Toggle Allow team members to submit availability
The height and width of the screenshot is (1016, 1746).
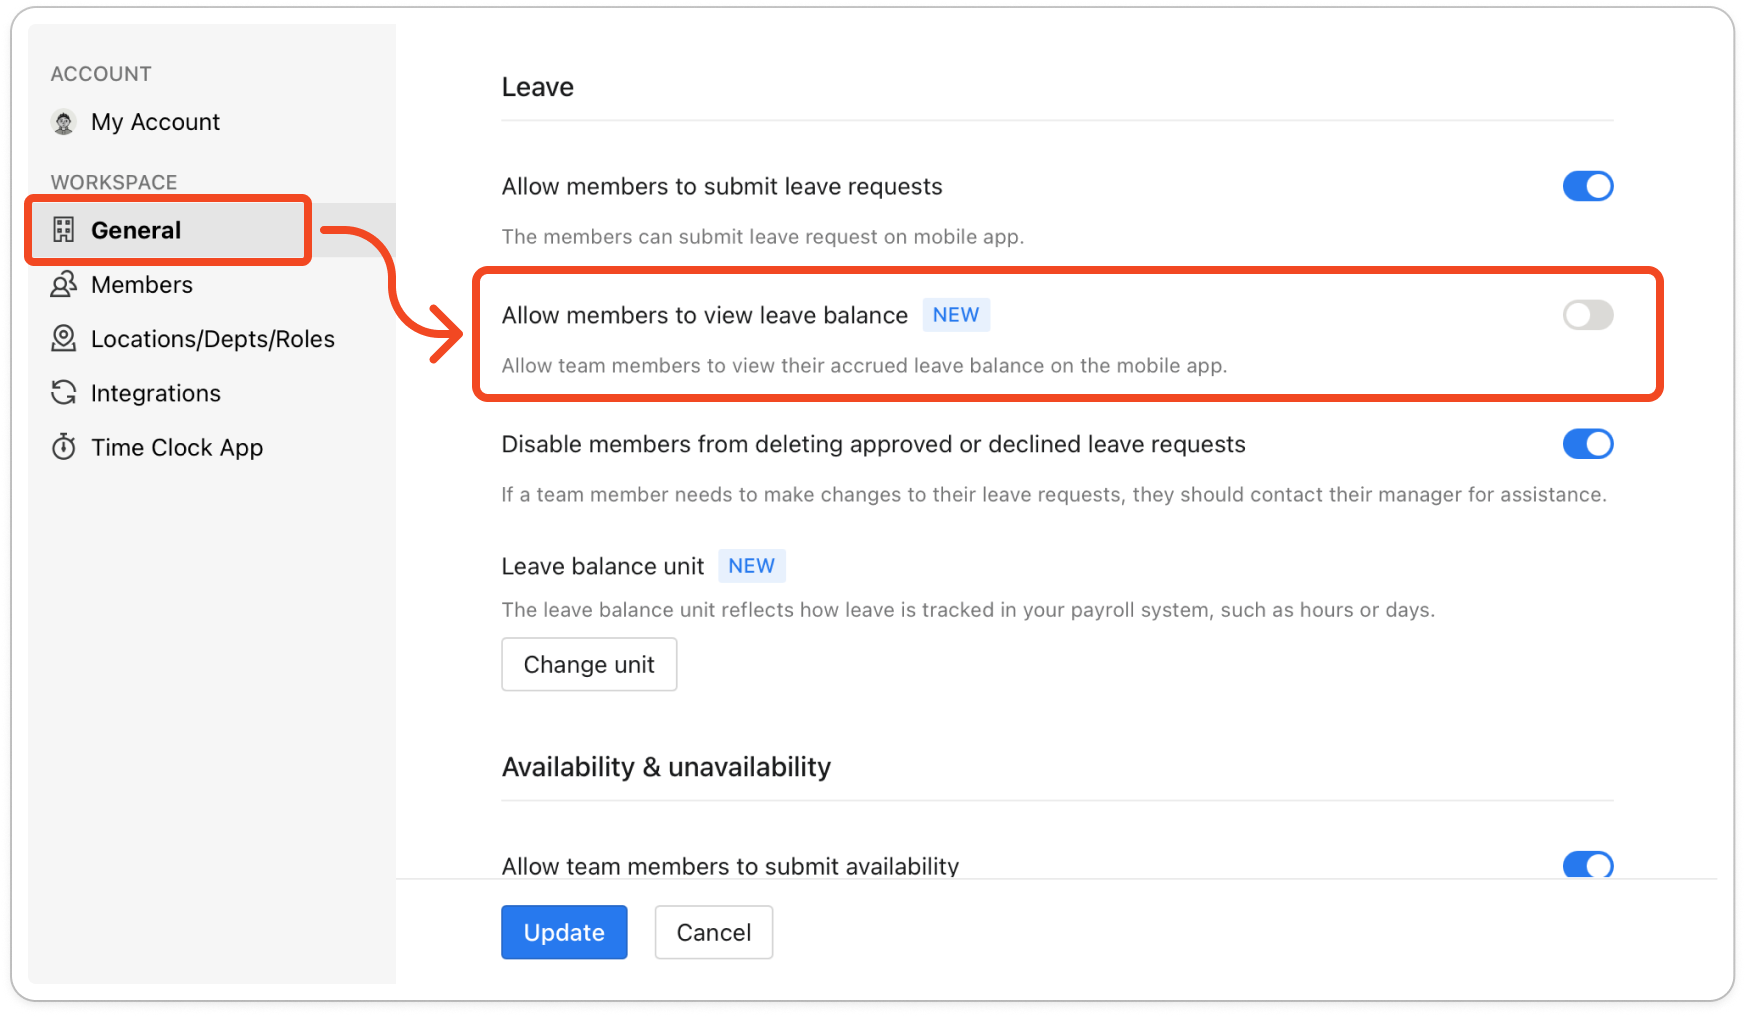pos(1588,865)
